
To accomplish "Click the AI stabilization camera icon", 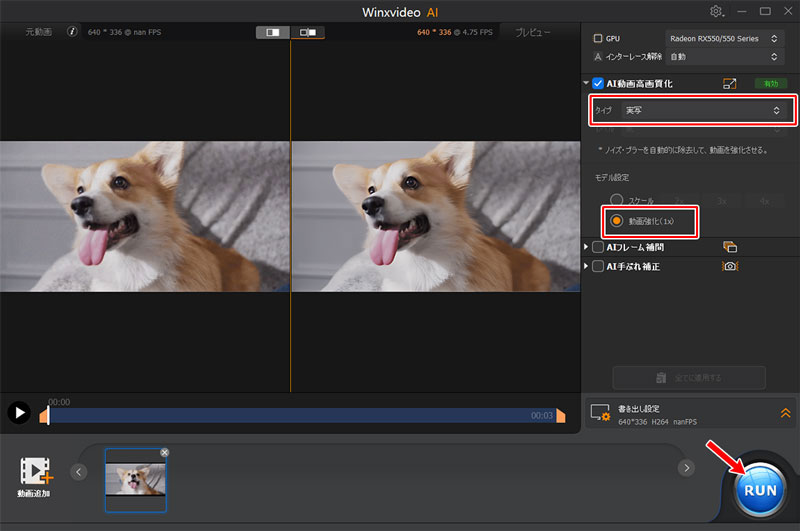I will [729, 267].
